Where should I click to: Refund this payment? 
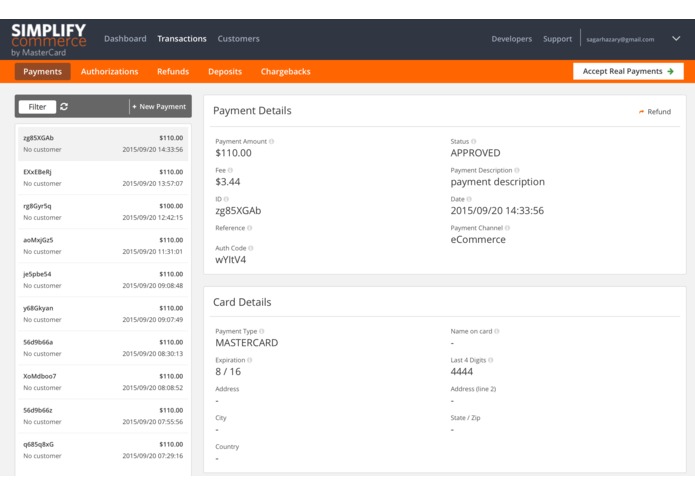[655, 112]
